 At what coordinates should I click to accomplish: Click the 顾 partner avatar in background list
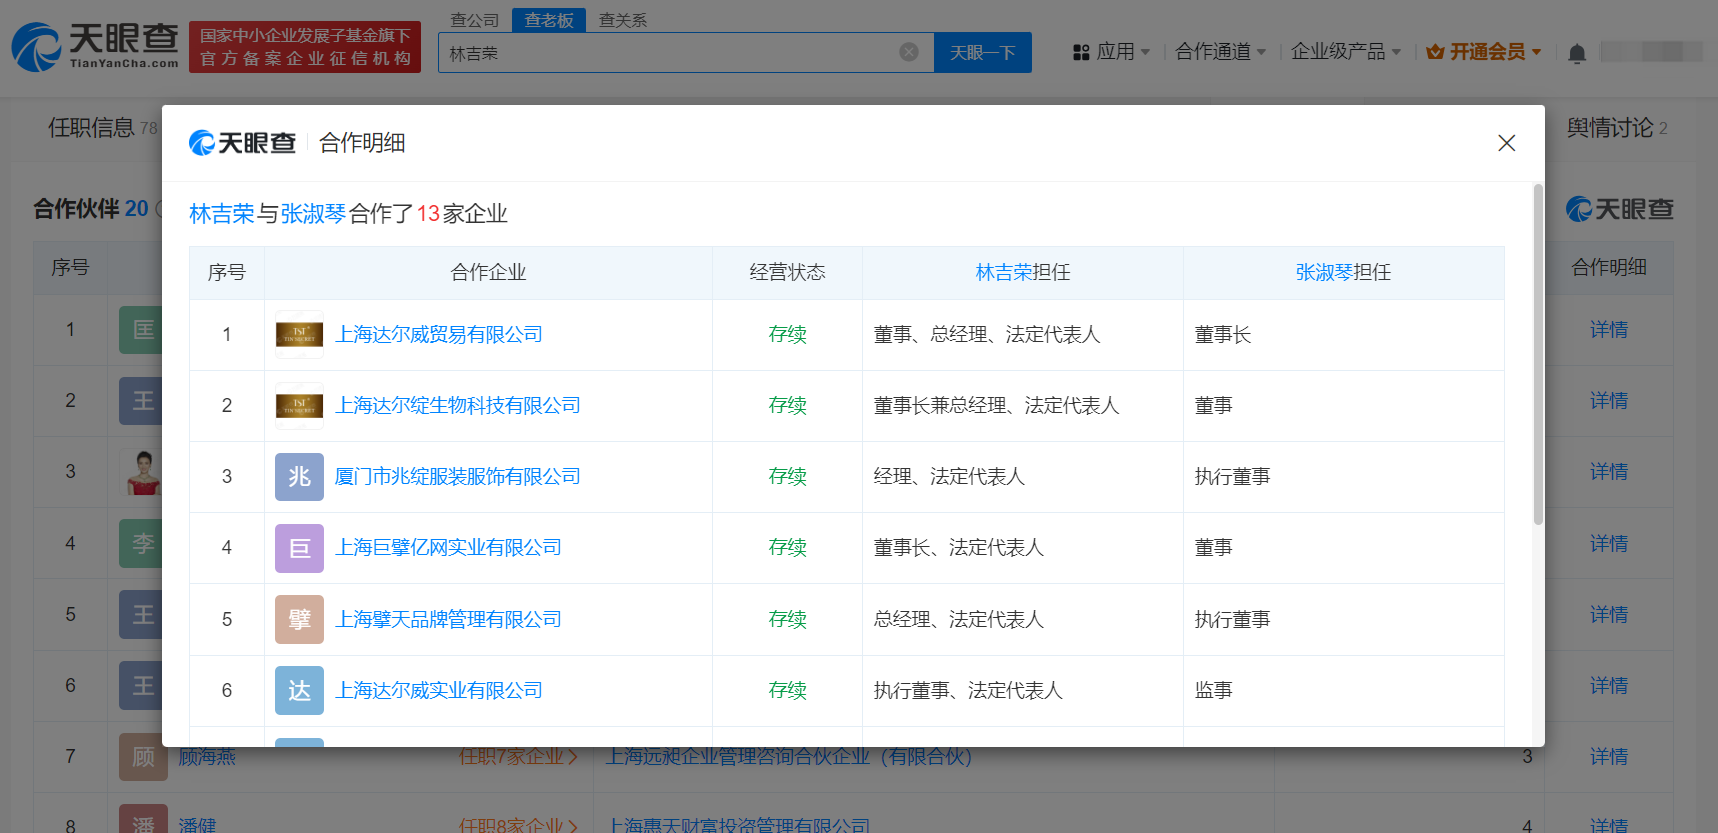coord(143,756)
